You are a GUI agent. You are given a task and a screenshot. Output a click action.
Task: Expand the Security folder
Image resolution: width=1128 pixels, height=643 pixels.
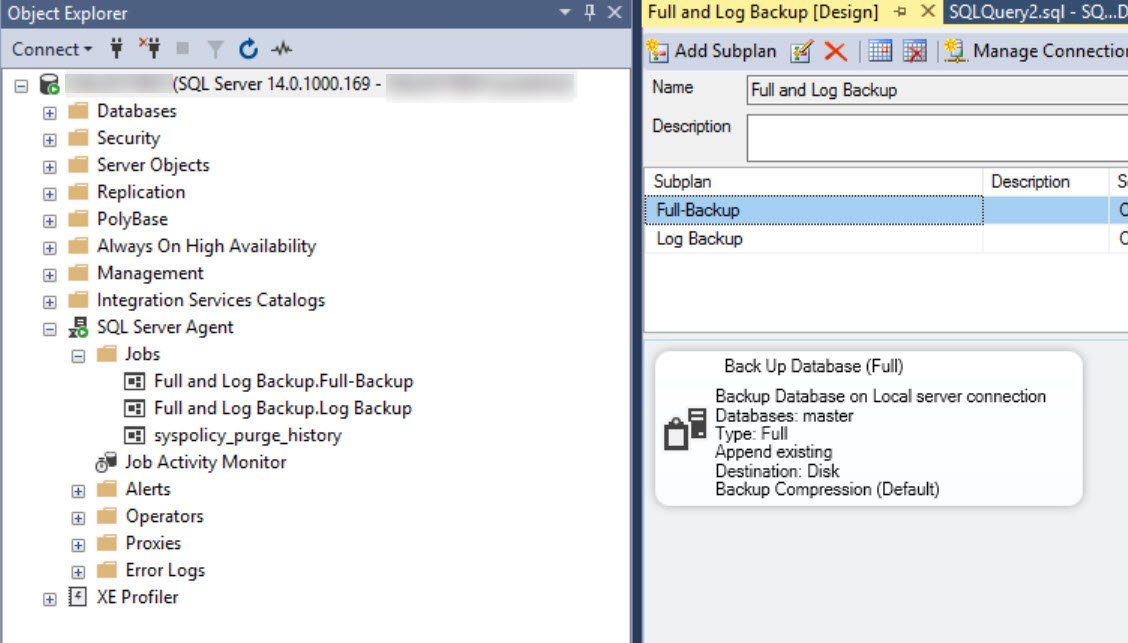point(49,140)
